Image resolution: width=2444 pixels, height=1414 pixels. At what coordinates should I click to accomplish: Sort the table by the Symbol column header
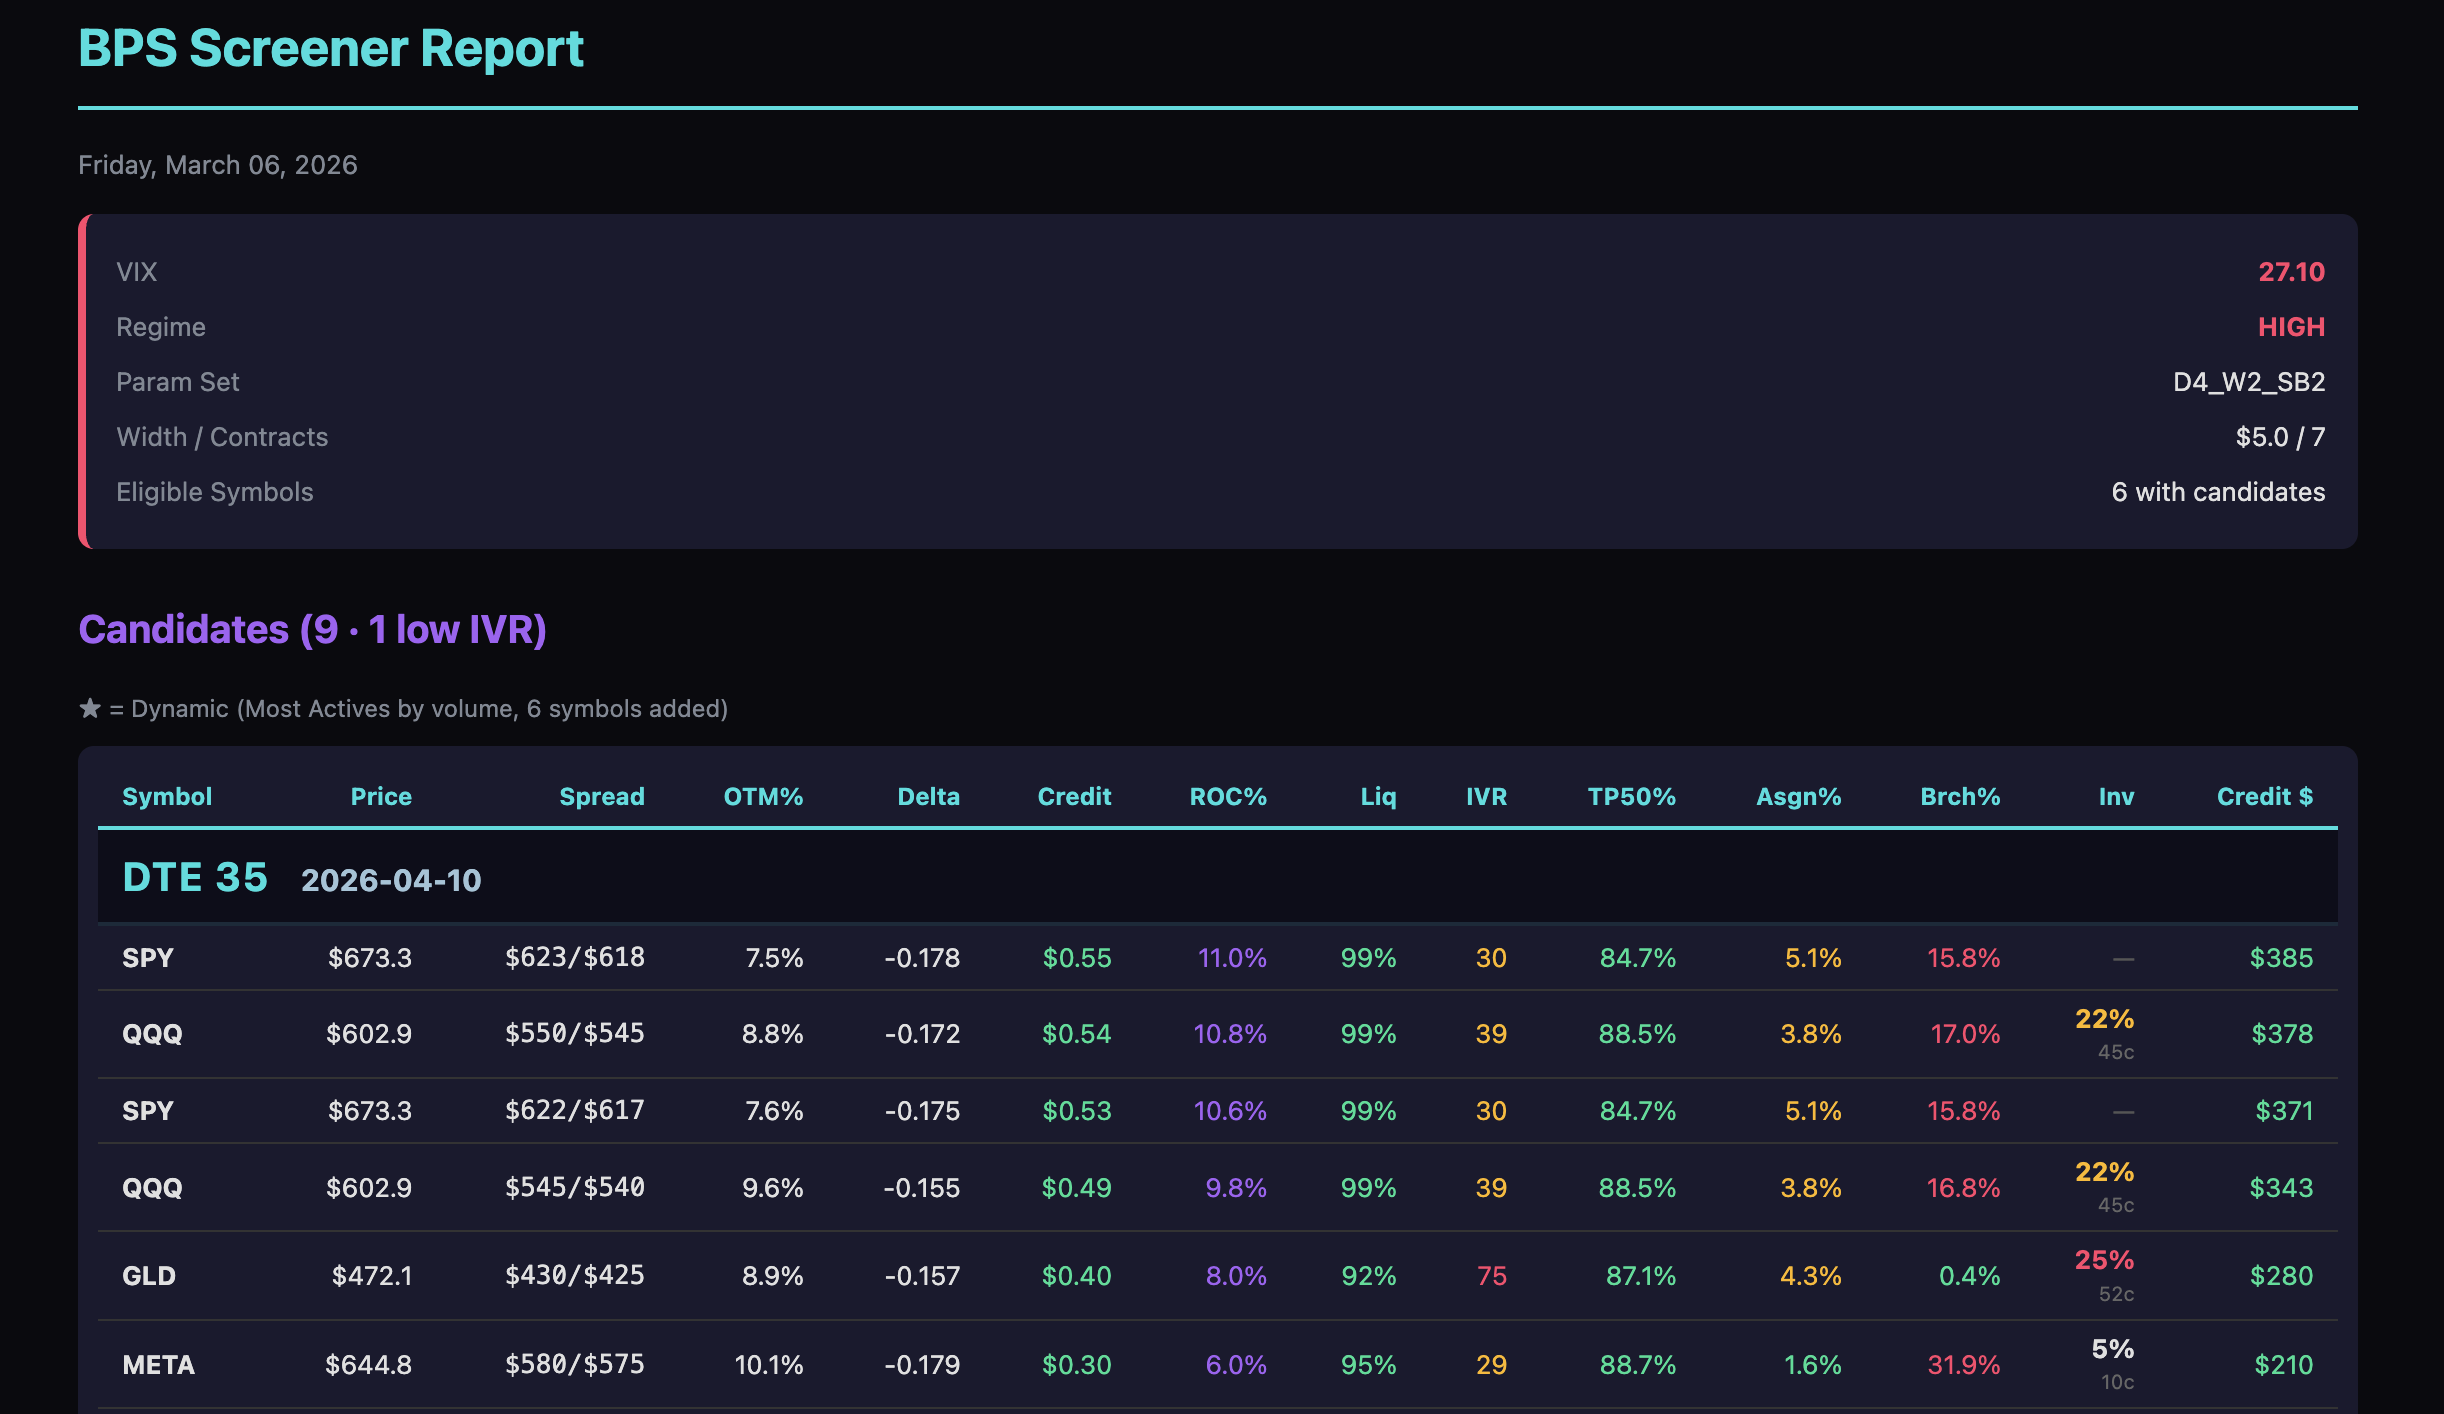[167, 796]
